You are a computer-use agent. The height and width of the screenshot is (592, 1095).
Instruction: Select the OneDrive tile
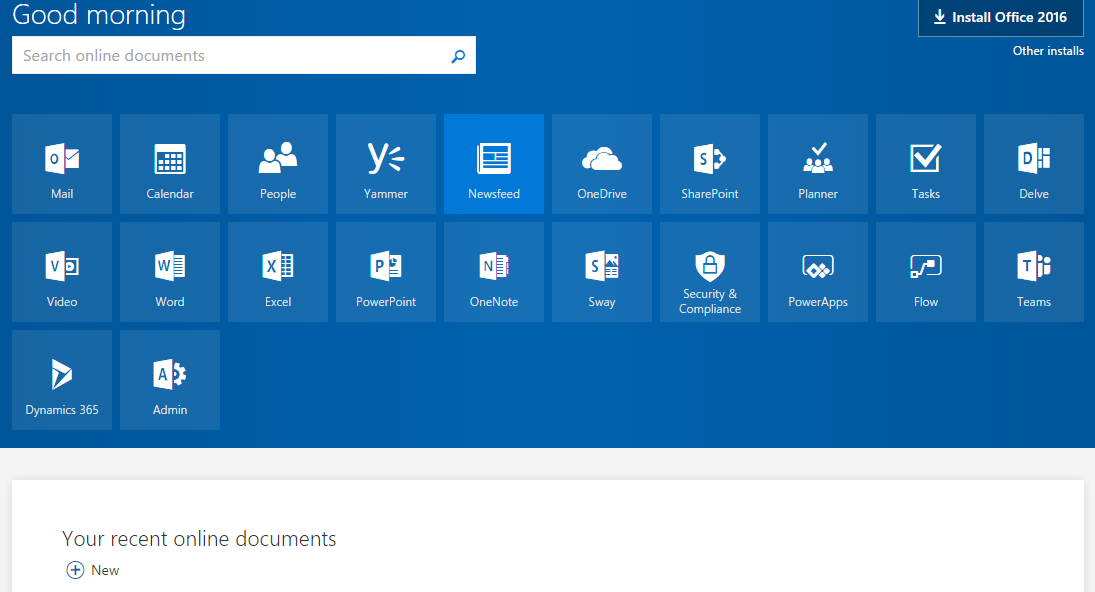(601, 164)
